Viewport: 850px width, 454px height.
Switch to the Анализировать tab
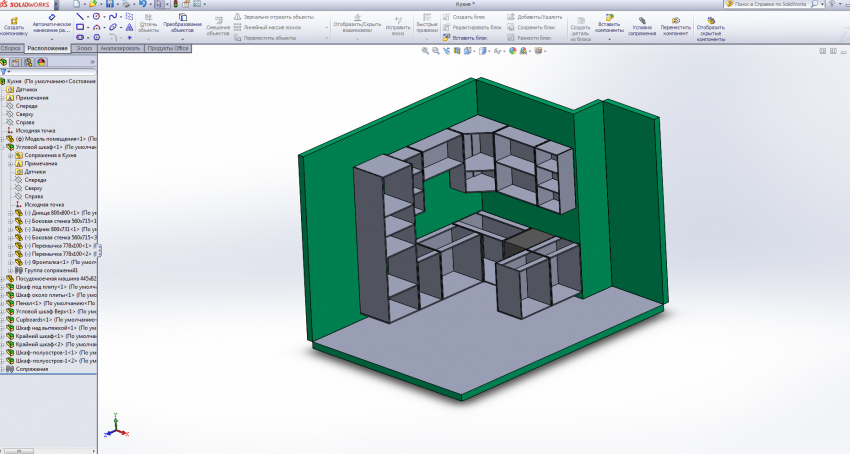120,48
